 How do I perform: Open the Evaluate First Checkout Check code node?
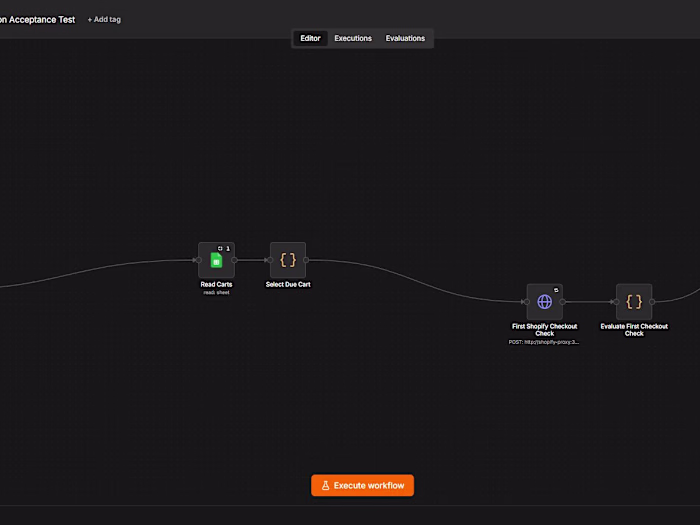pos(634,302)
